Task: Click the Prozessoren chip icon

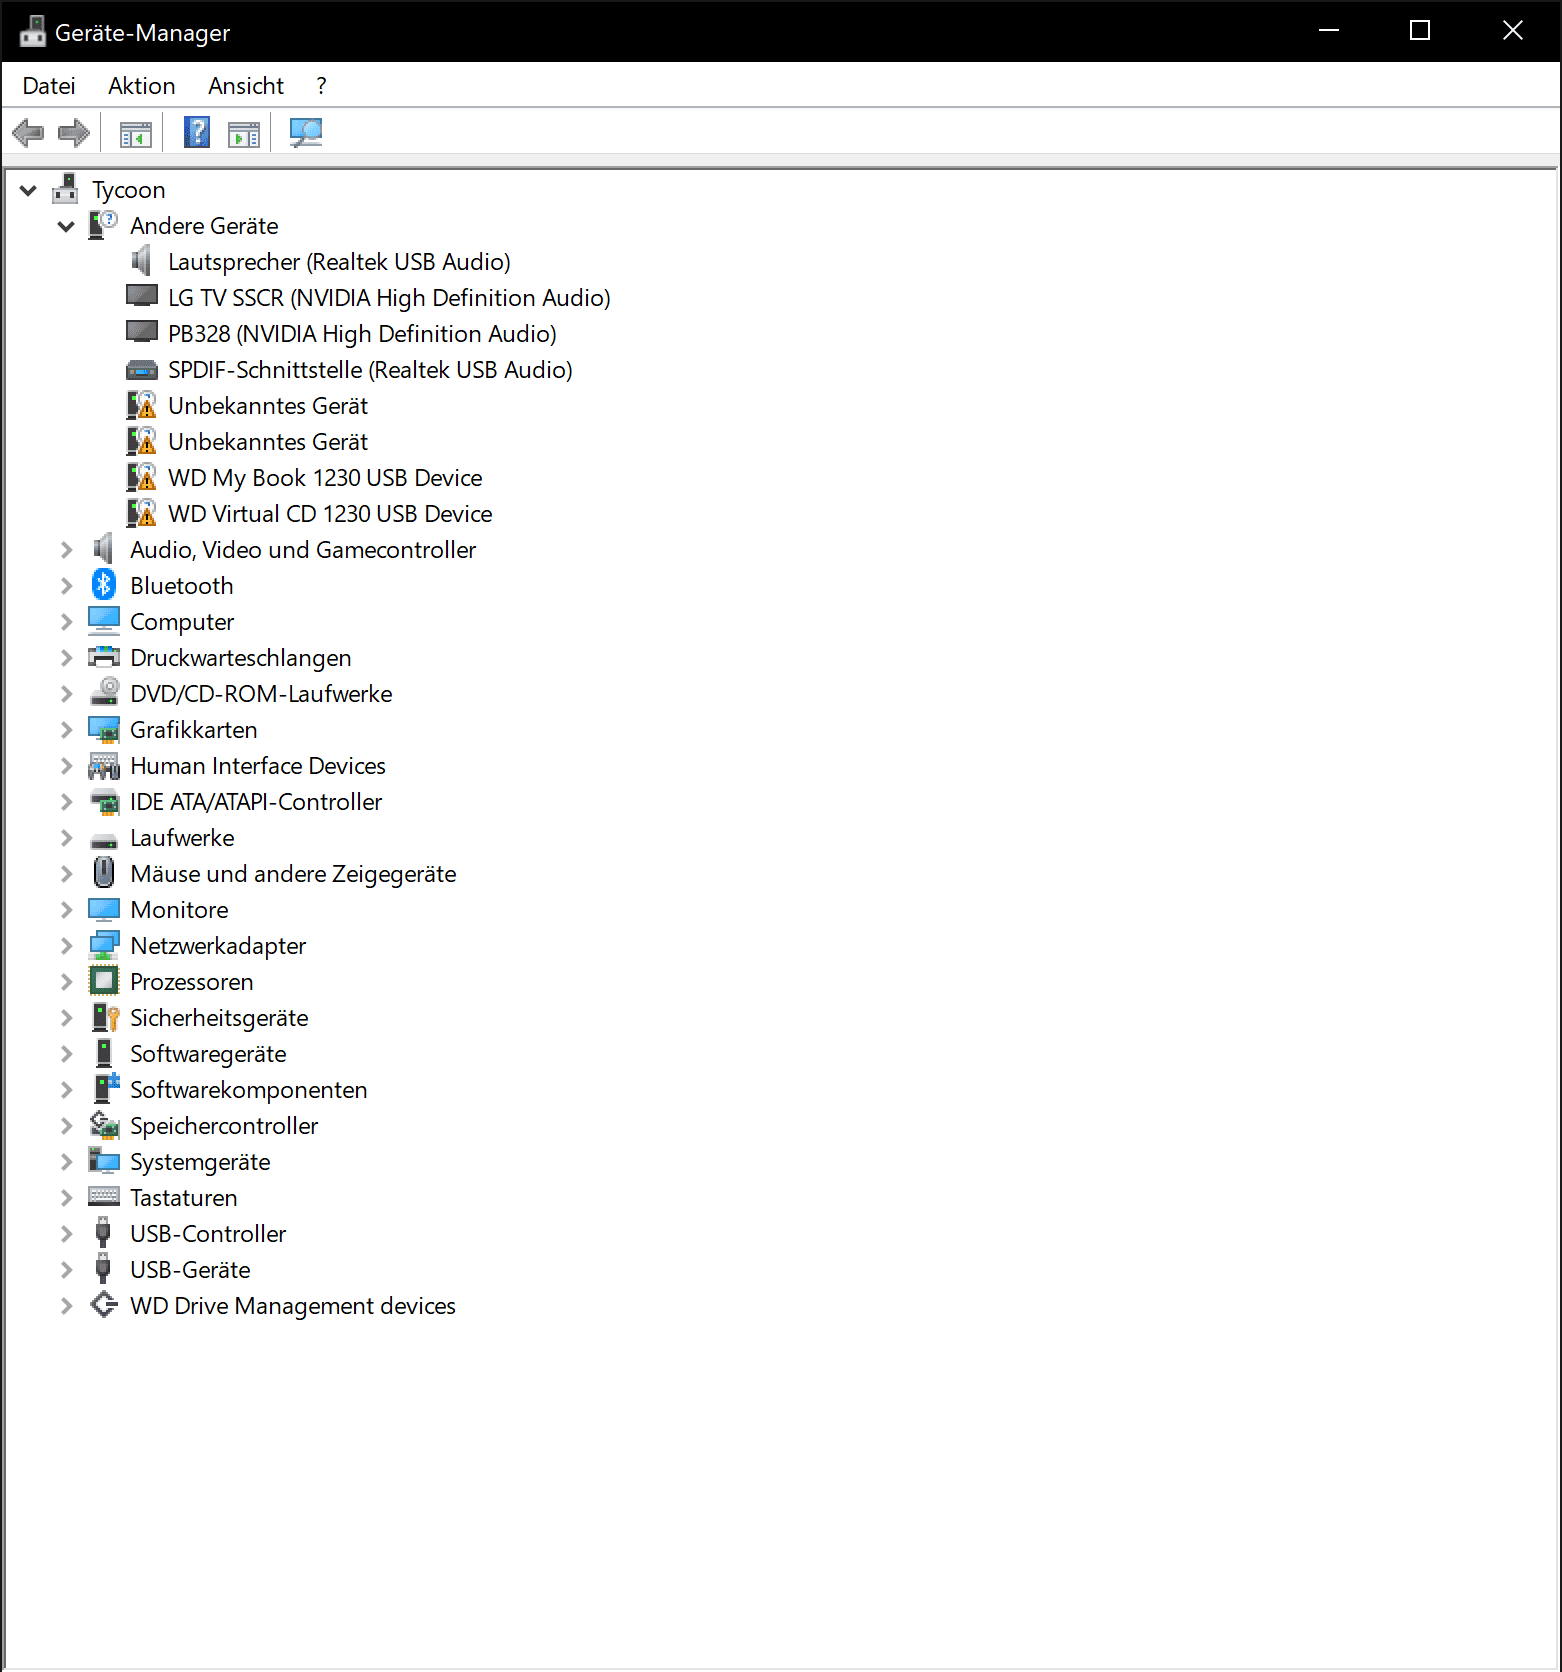Action: tap(104, 981)
